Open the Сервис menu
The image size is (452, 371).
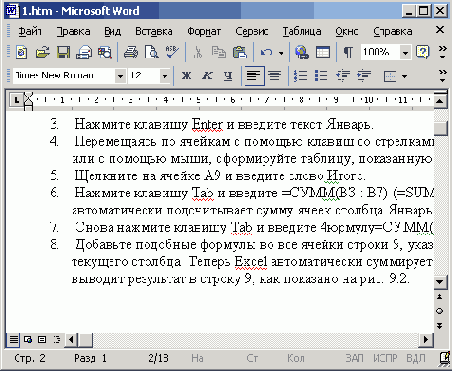pyautogui.click(x=252, y=31)
